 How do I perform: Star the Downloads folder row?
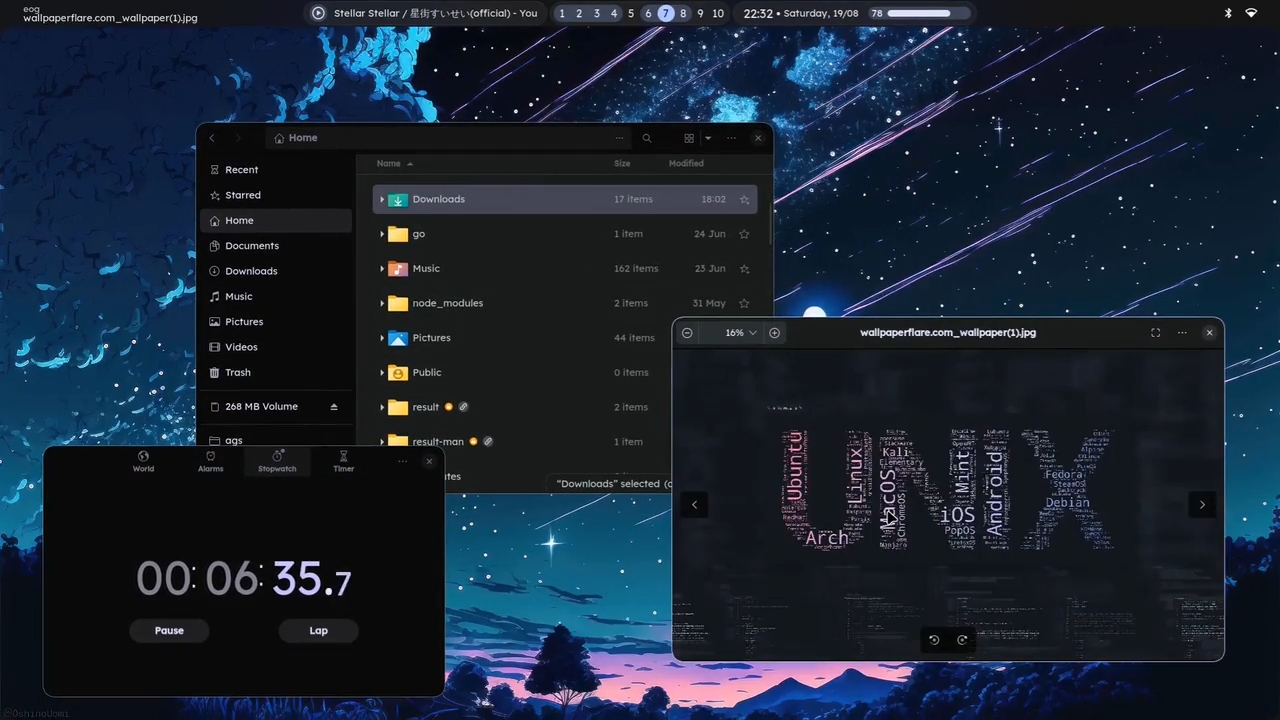coord(744,199)
